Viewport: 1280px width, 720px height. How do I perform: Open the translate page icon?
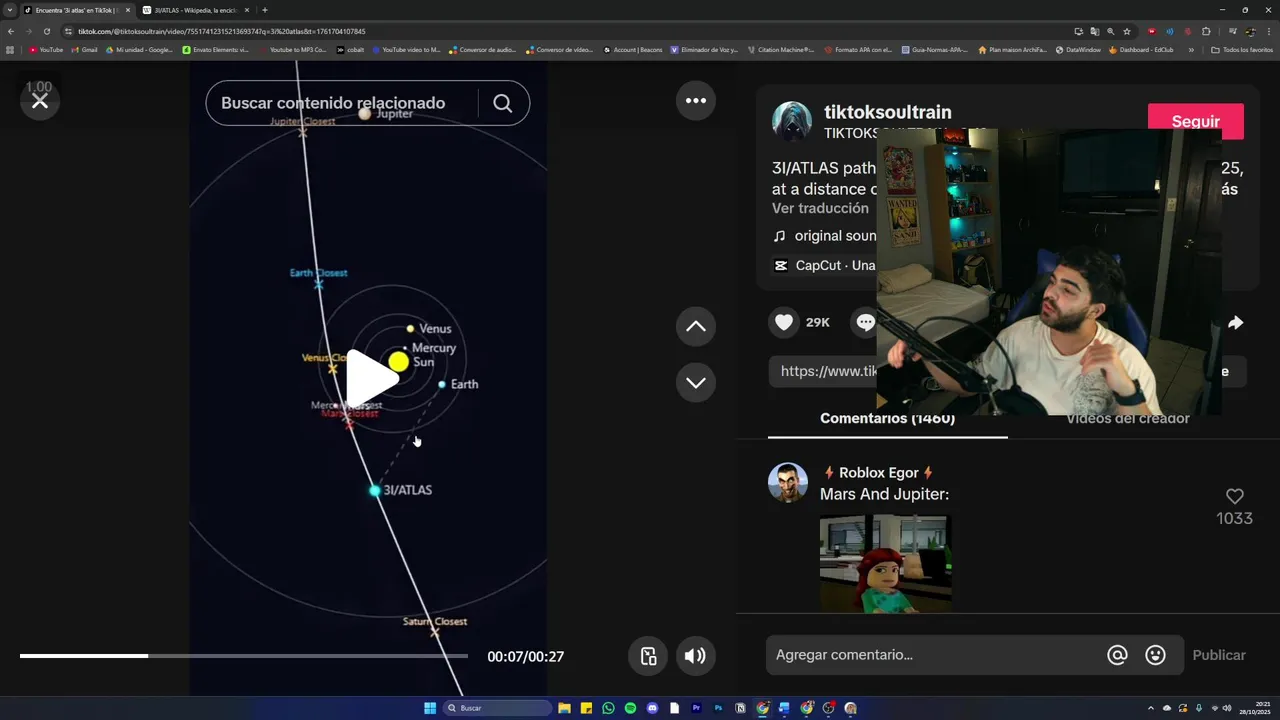pyautogui.click(x=1095, y=31)
